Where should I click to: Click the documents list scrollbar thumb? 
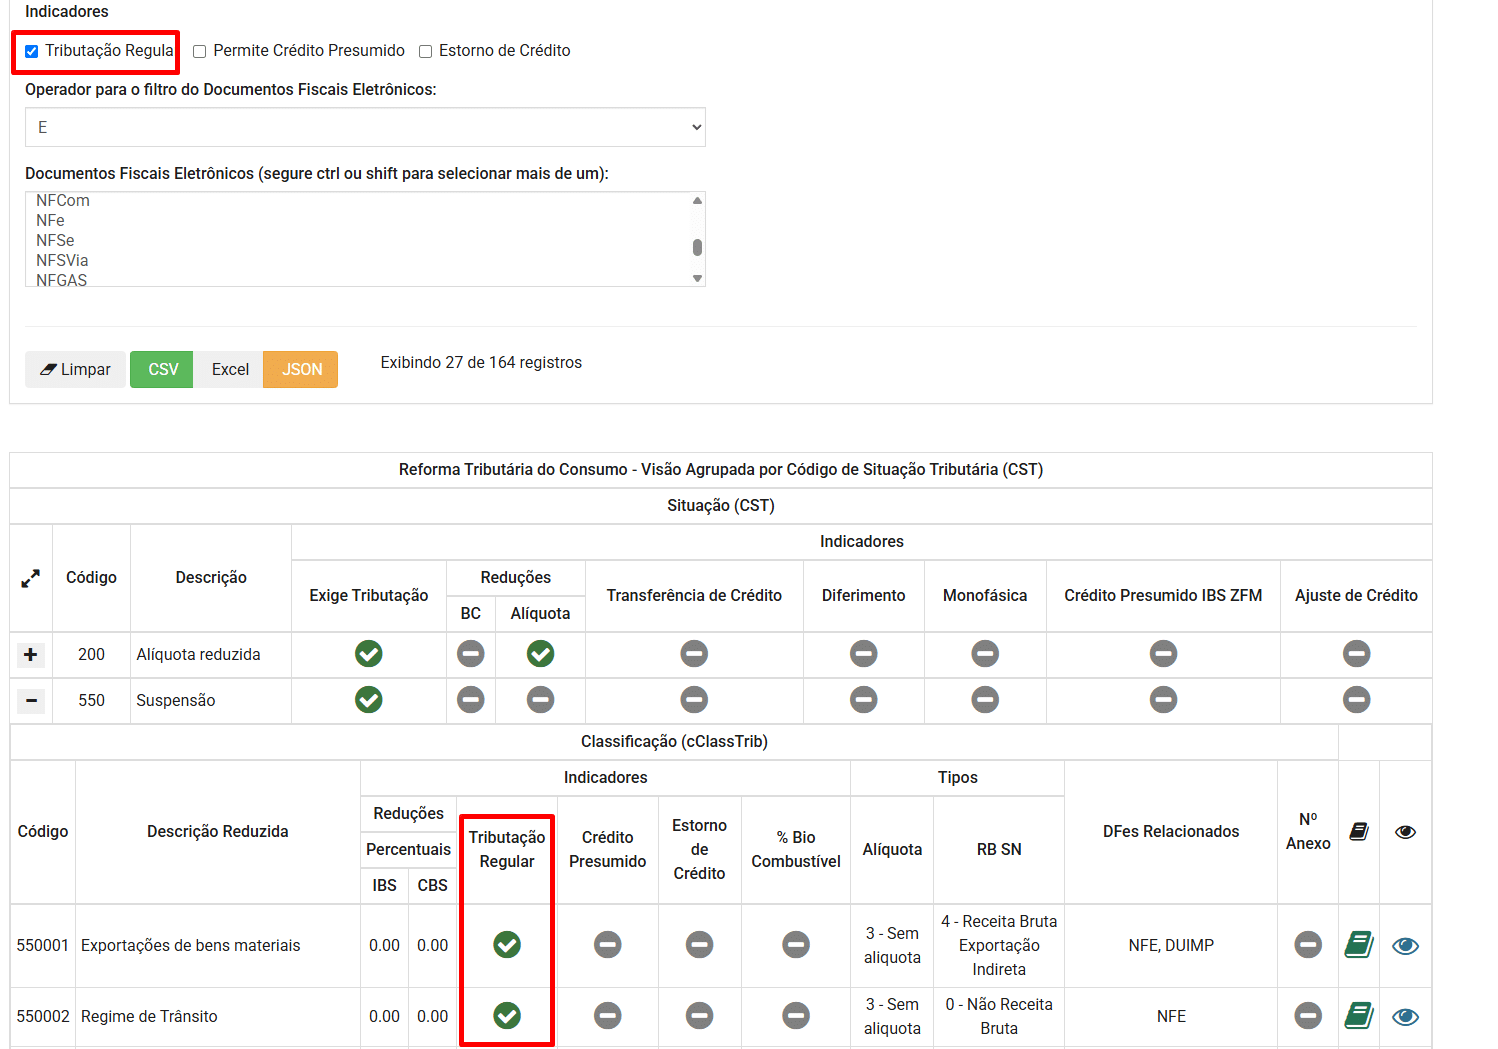pos(697,247)
